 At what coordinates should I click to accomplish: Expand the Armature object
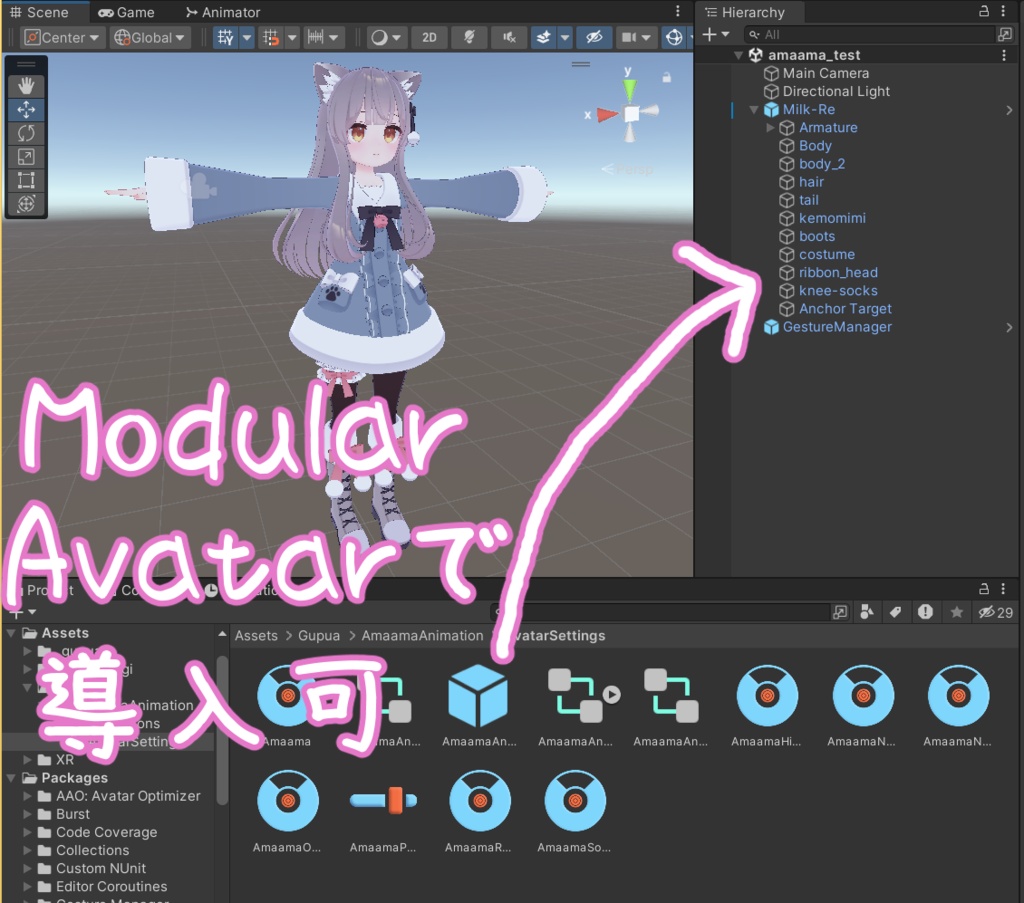click(770, 127)
